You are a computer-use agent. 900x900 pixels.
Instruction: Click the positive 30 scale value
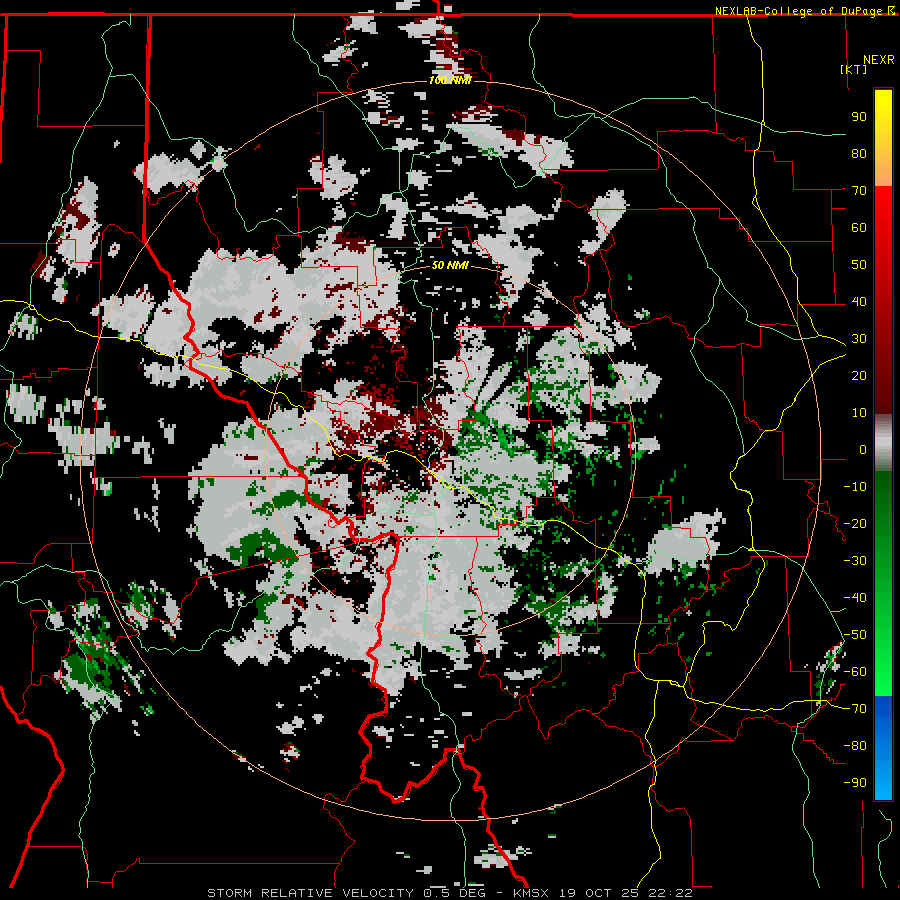pyautogui.click(x=859, y=339)
